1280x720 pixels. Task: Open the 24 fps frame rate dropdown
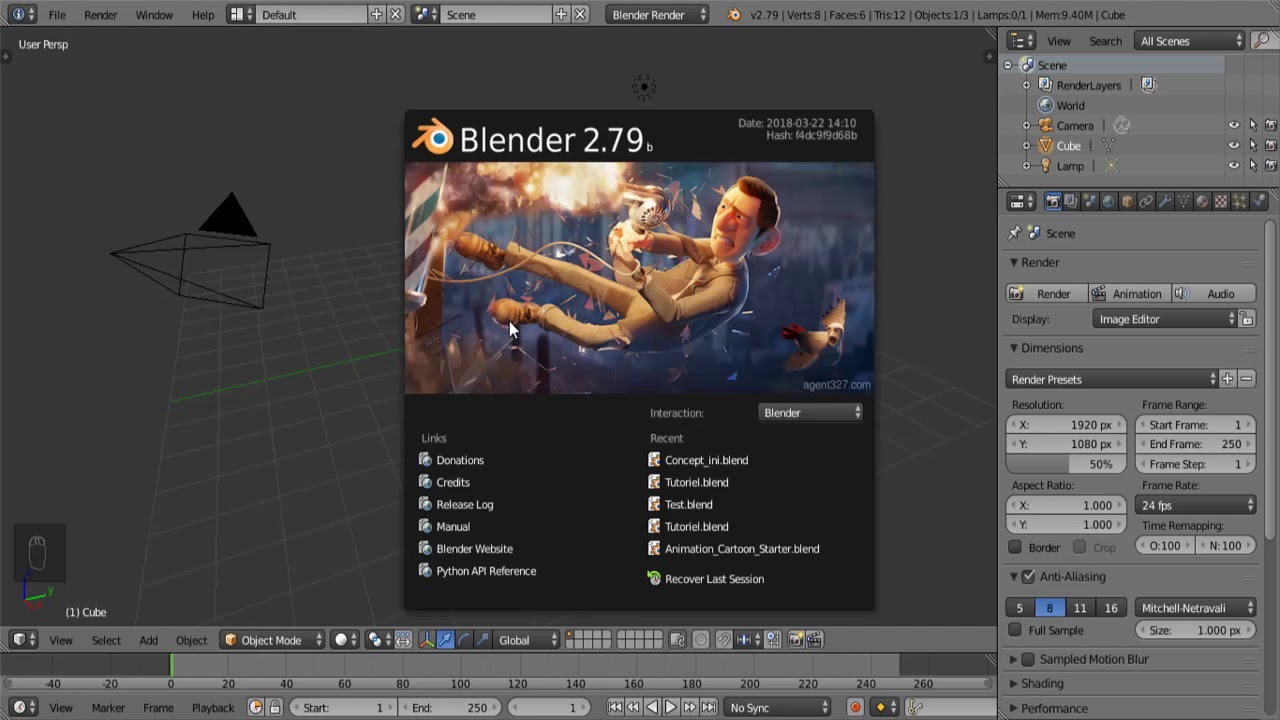[x=1196, y=505]
